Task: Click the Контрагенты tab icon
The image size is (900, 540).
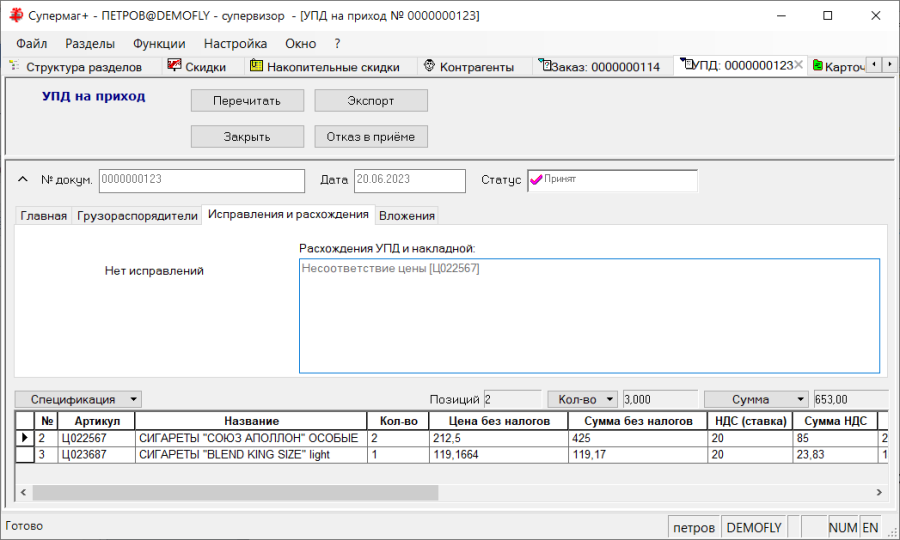Action: [x=429, y=67]
